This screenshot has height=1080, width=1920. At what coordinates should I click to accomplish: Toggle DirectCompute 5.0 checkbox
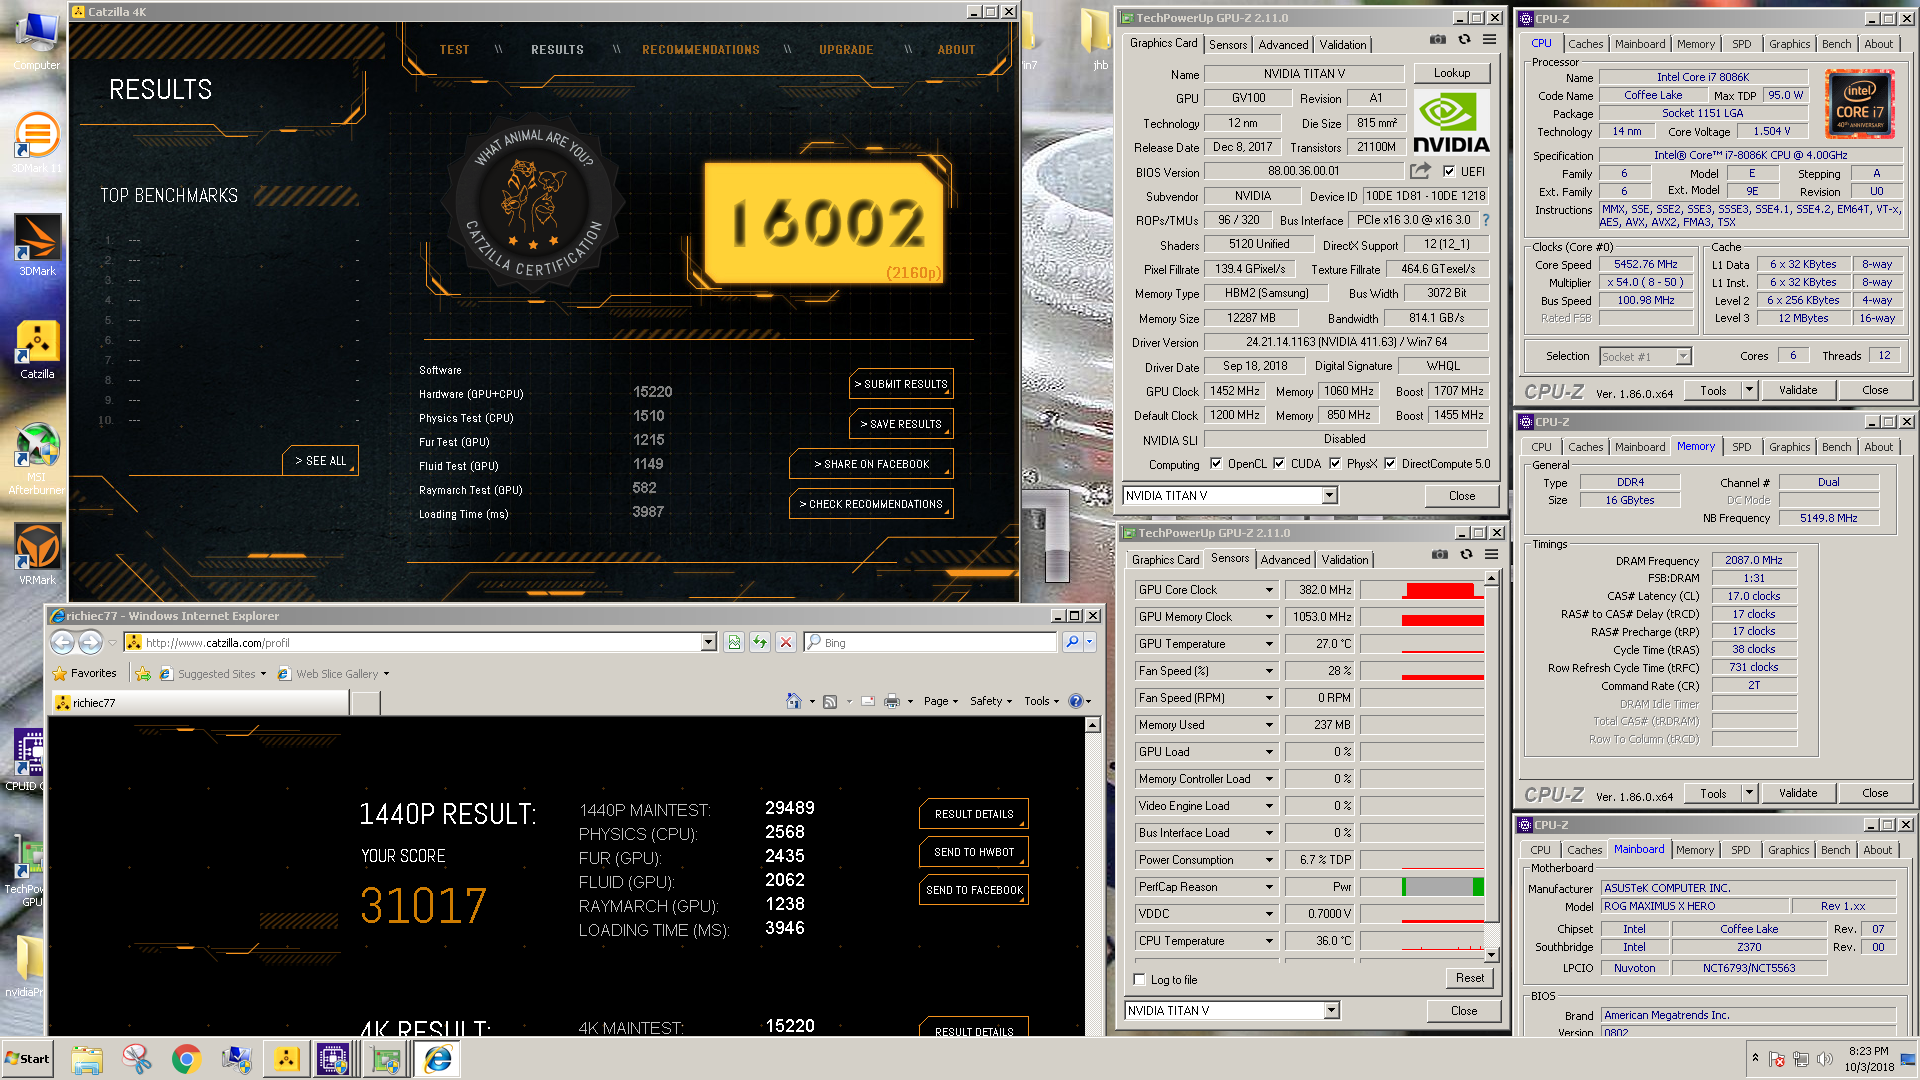pos(1390,464)
